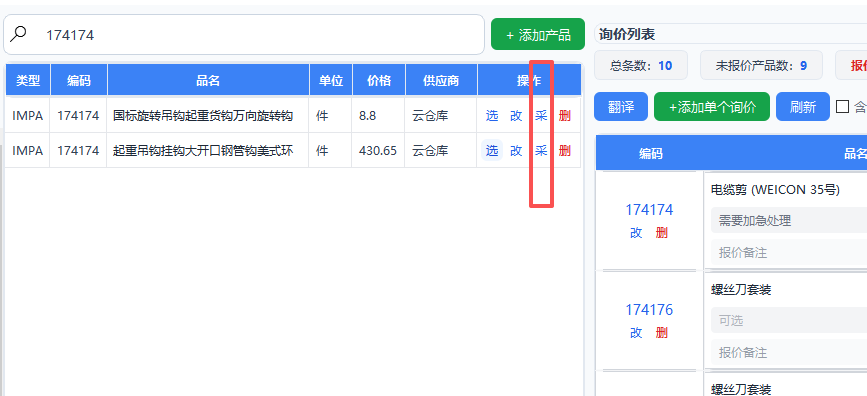Click the 类型 column header
This screenshot has width=867, height=396.
point(28,80)
